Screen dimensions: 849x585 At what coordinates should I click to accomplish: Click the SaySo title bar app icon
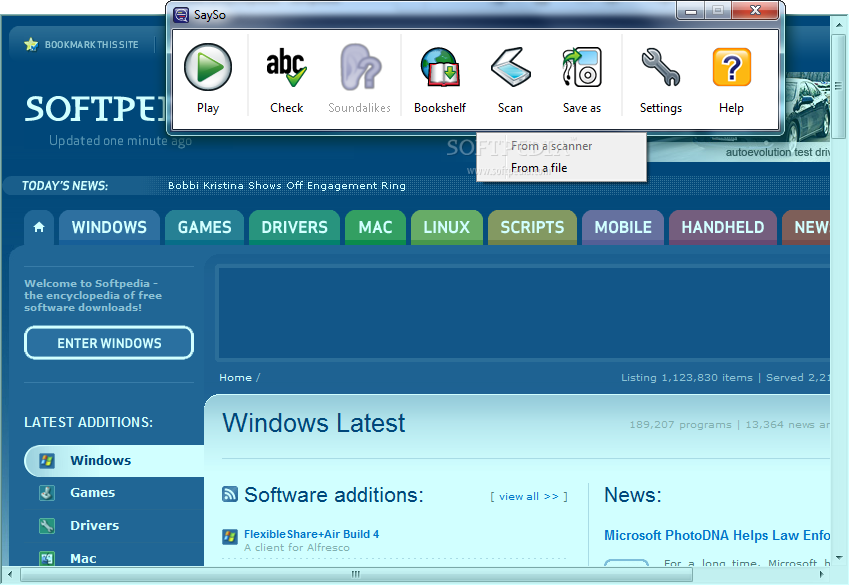click(181, 15)
